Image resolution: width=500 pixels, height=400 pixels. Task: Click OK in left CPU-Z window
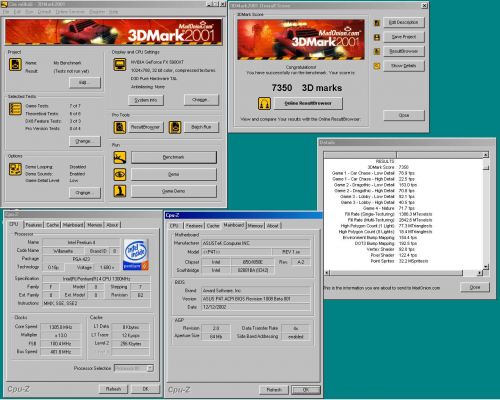point(145,389)
